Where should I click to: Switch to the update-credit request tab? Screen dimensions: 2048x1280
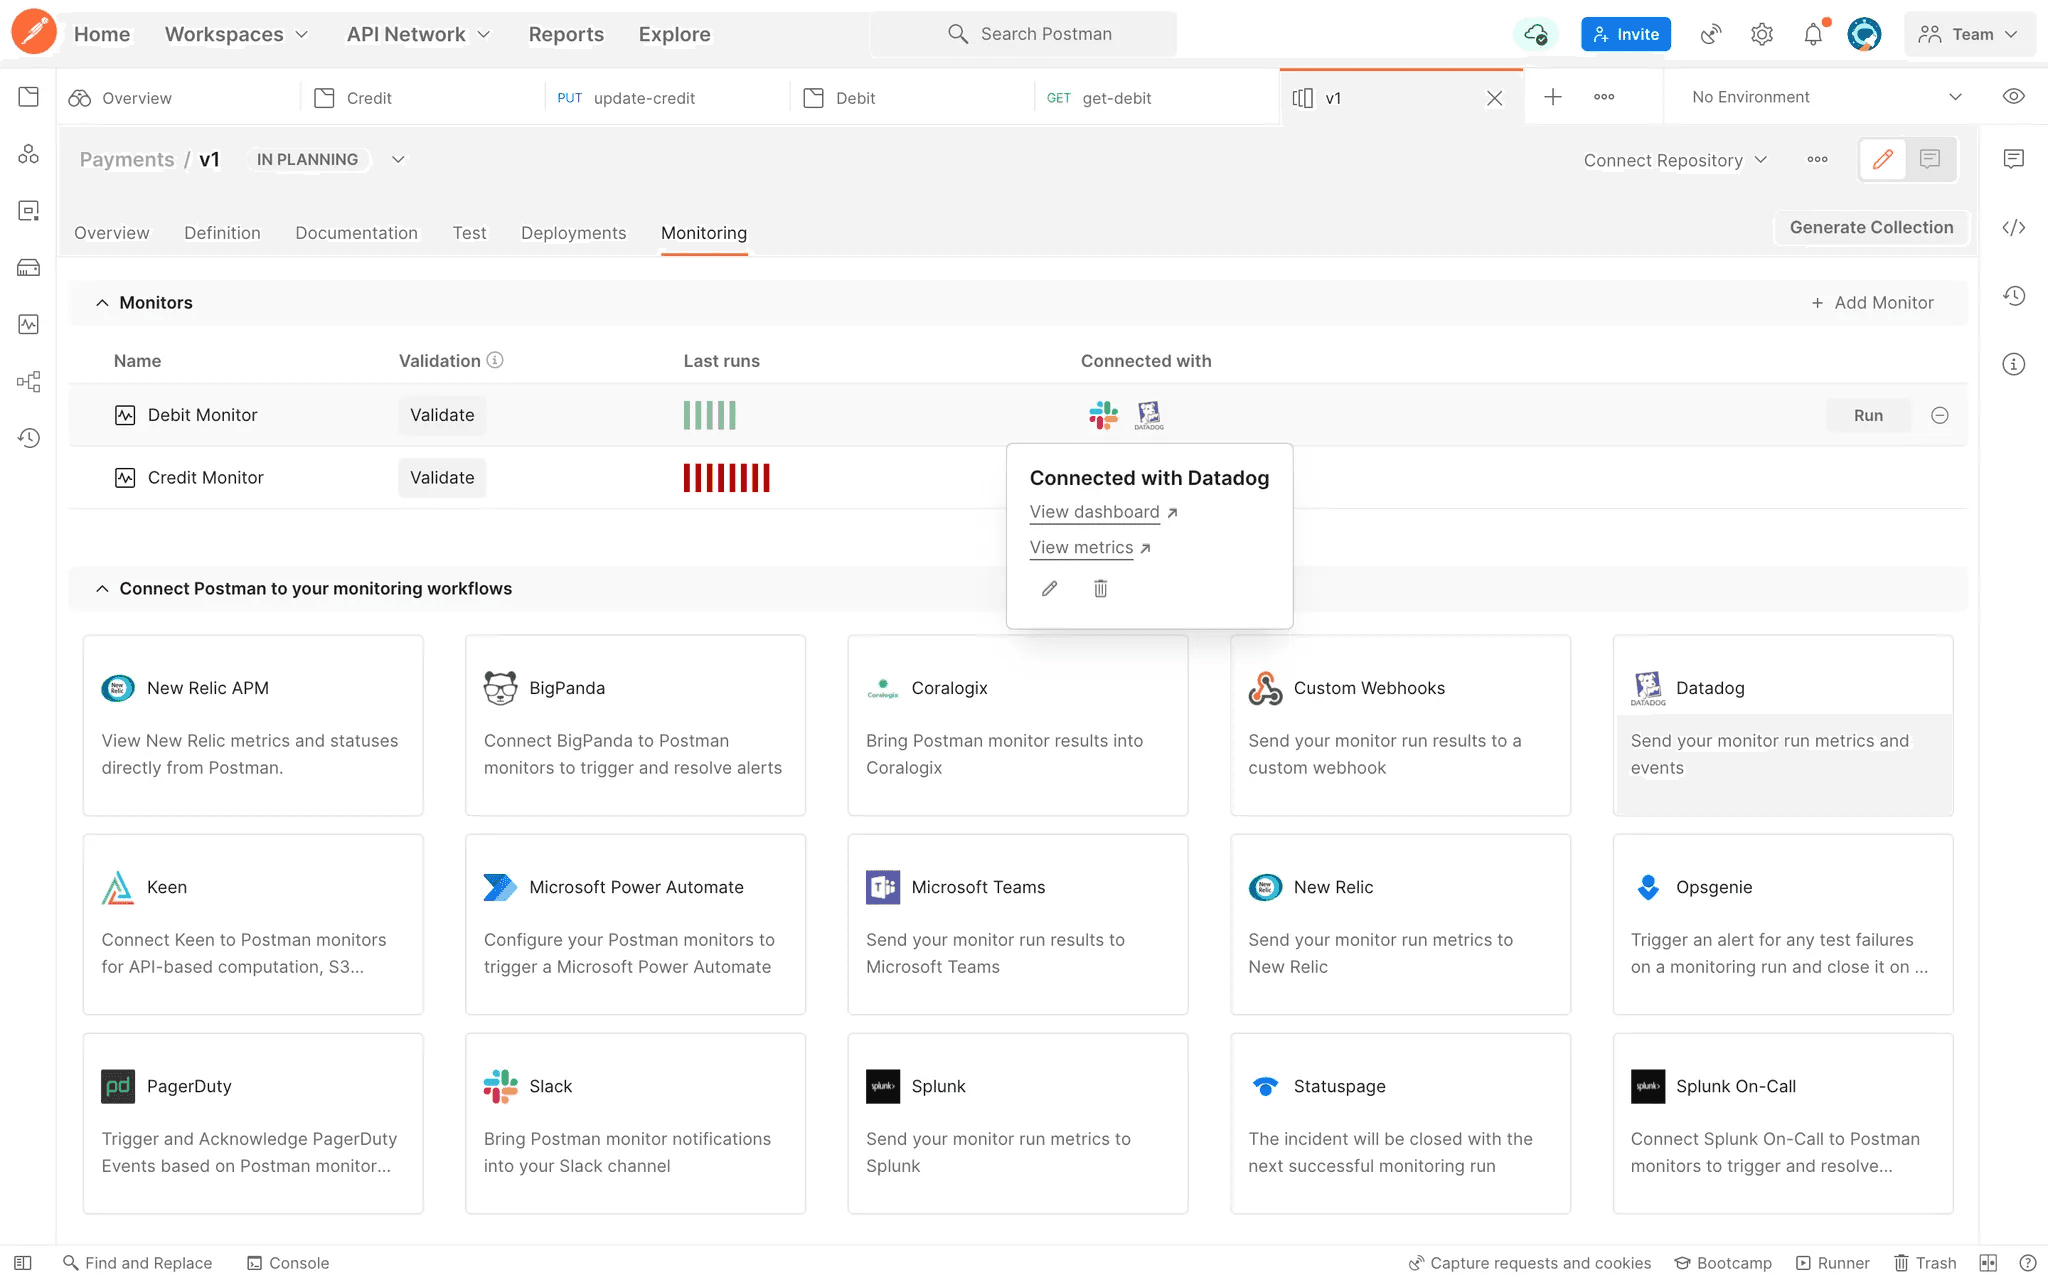pyautogui.click(x=668, y=98)
